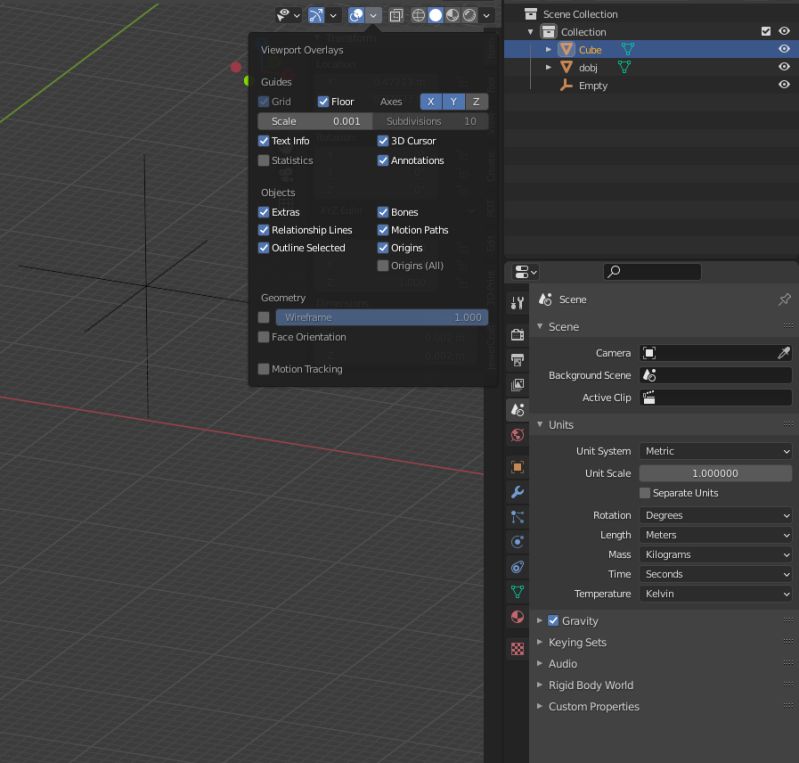Switch to Rendered shading mode
The width and height of the screenshot is (799, 763).
[x=470, y=15]
